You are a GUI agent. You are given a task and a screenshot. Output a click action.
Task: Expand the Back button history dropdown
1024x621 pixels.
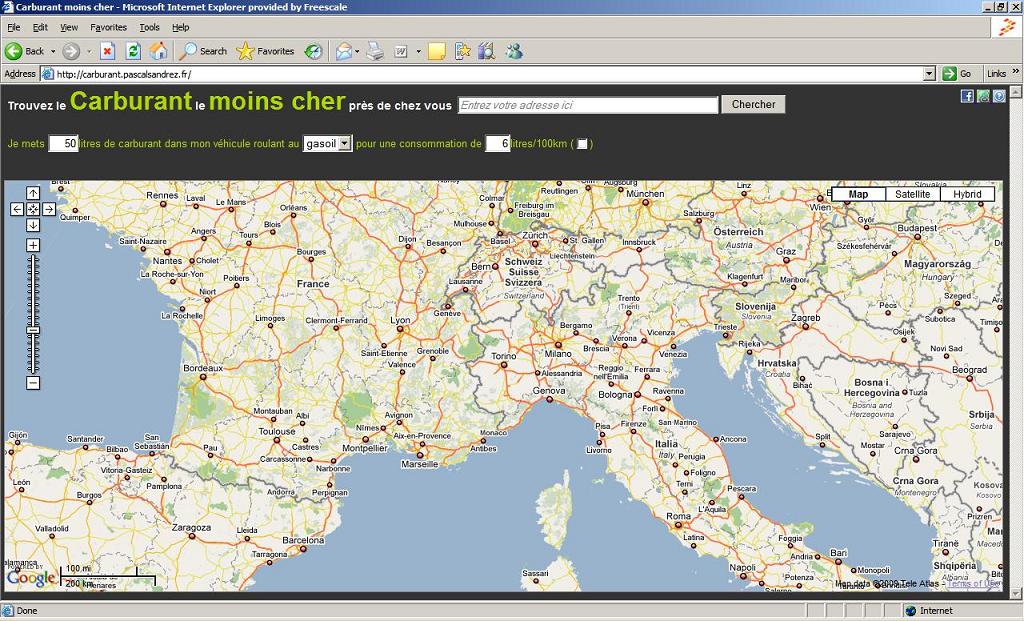coord(53,52)
